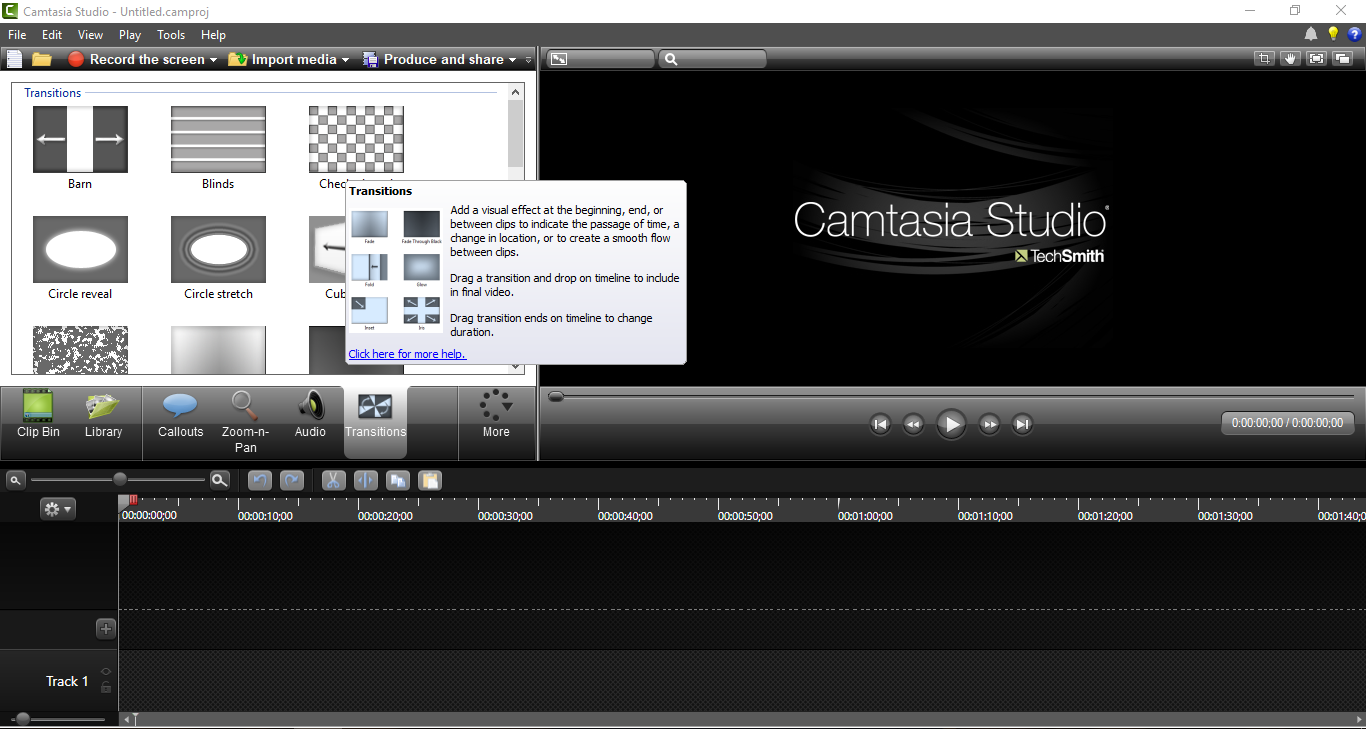Viewport: 1367px width, 729px height.
Task: Expand the Import media dropdown arrow
Action: point(345,60)
